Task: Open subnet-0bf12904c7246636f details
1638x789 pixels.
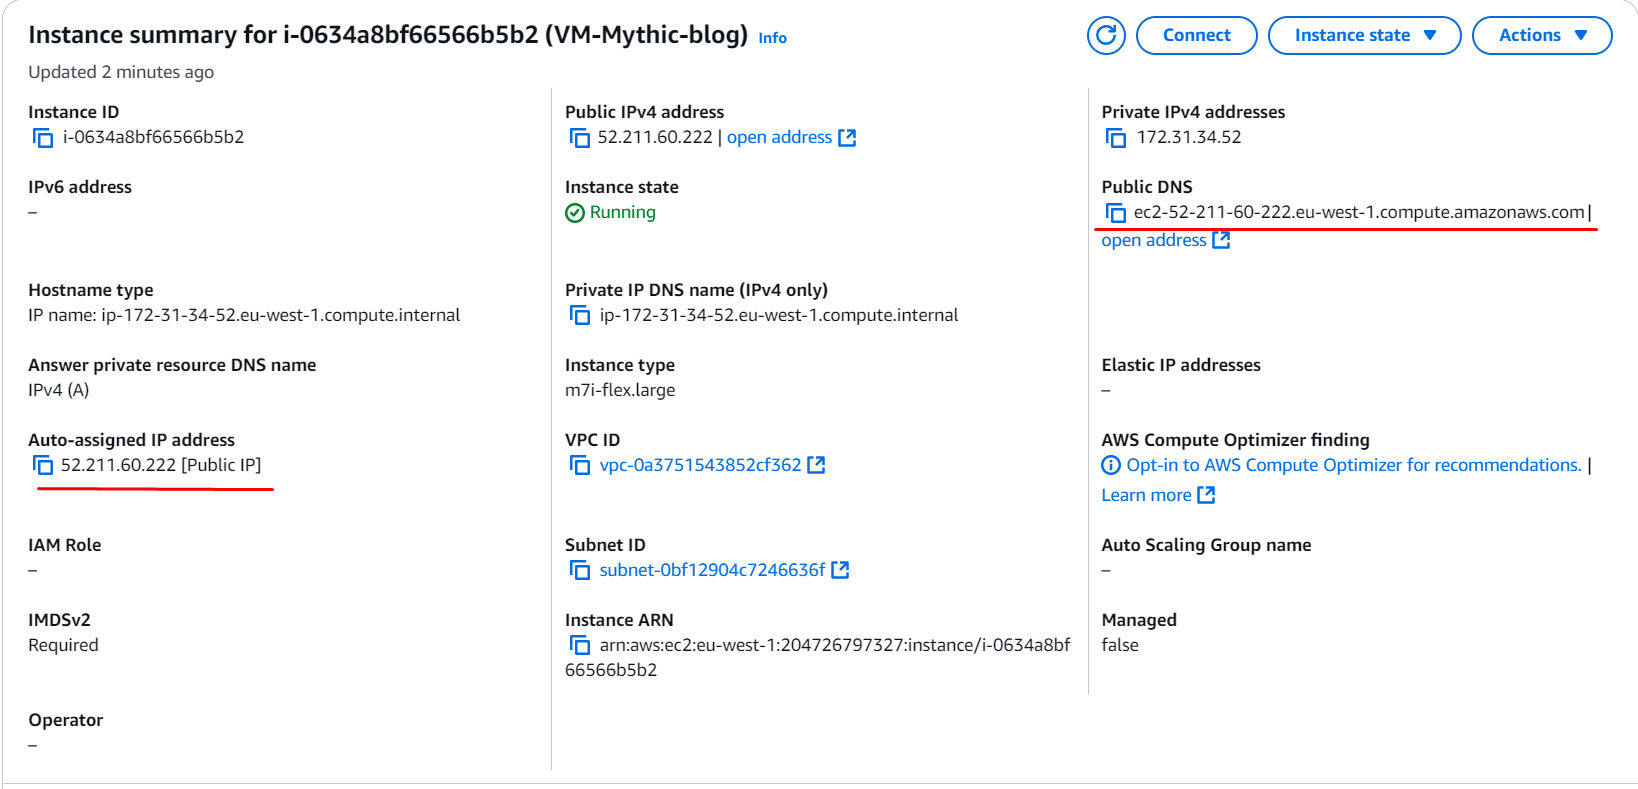Action: [x=714, y=569]
